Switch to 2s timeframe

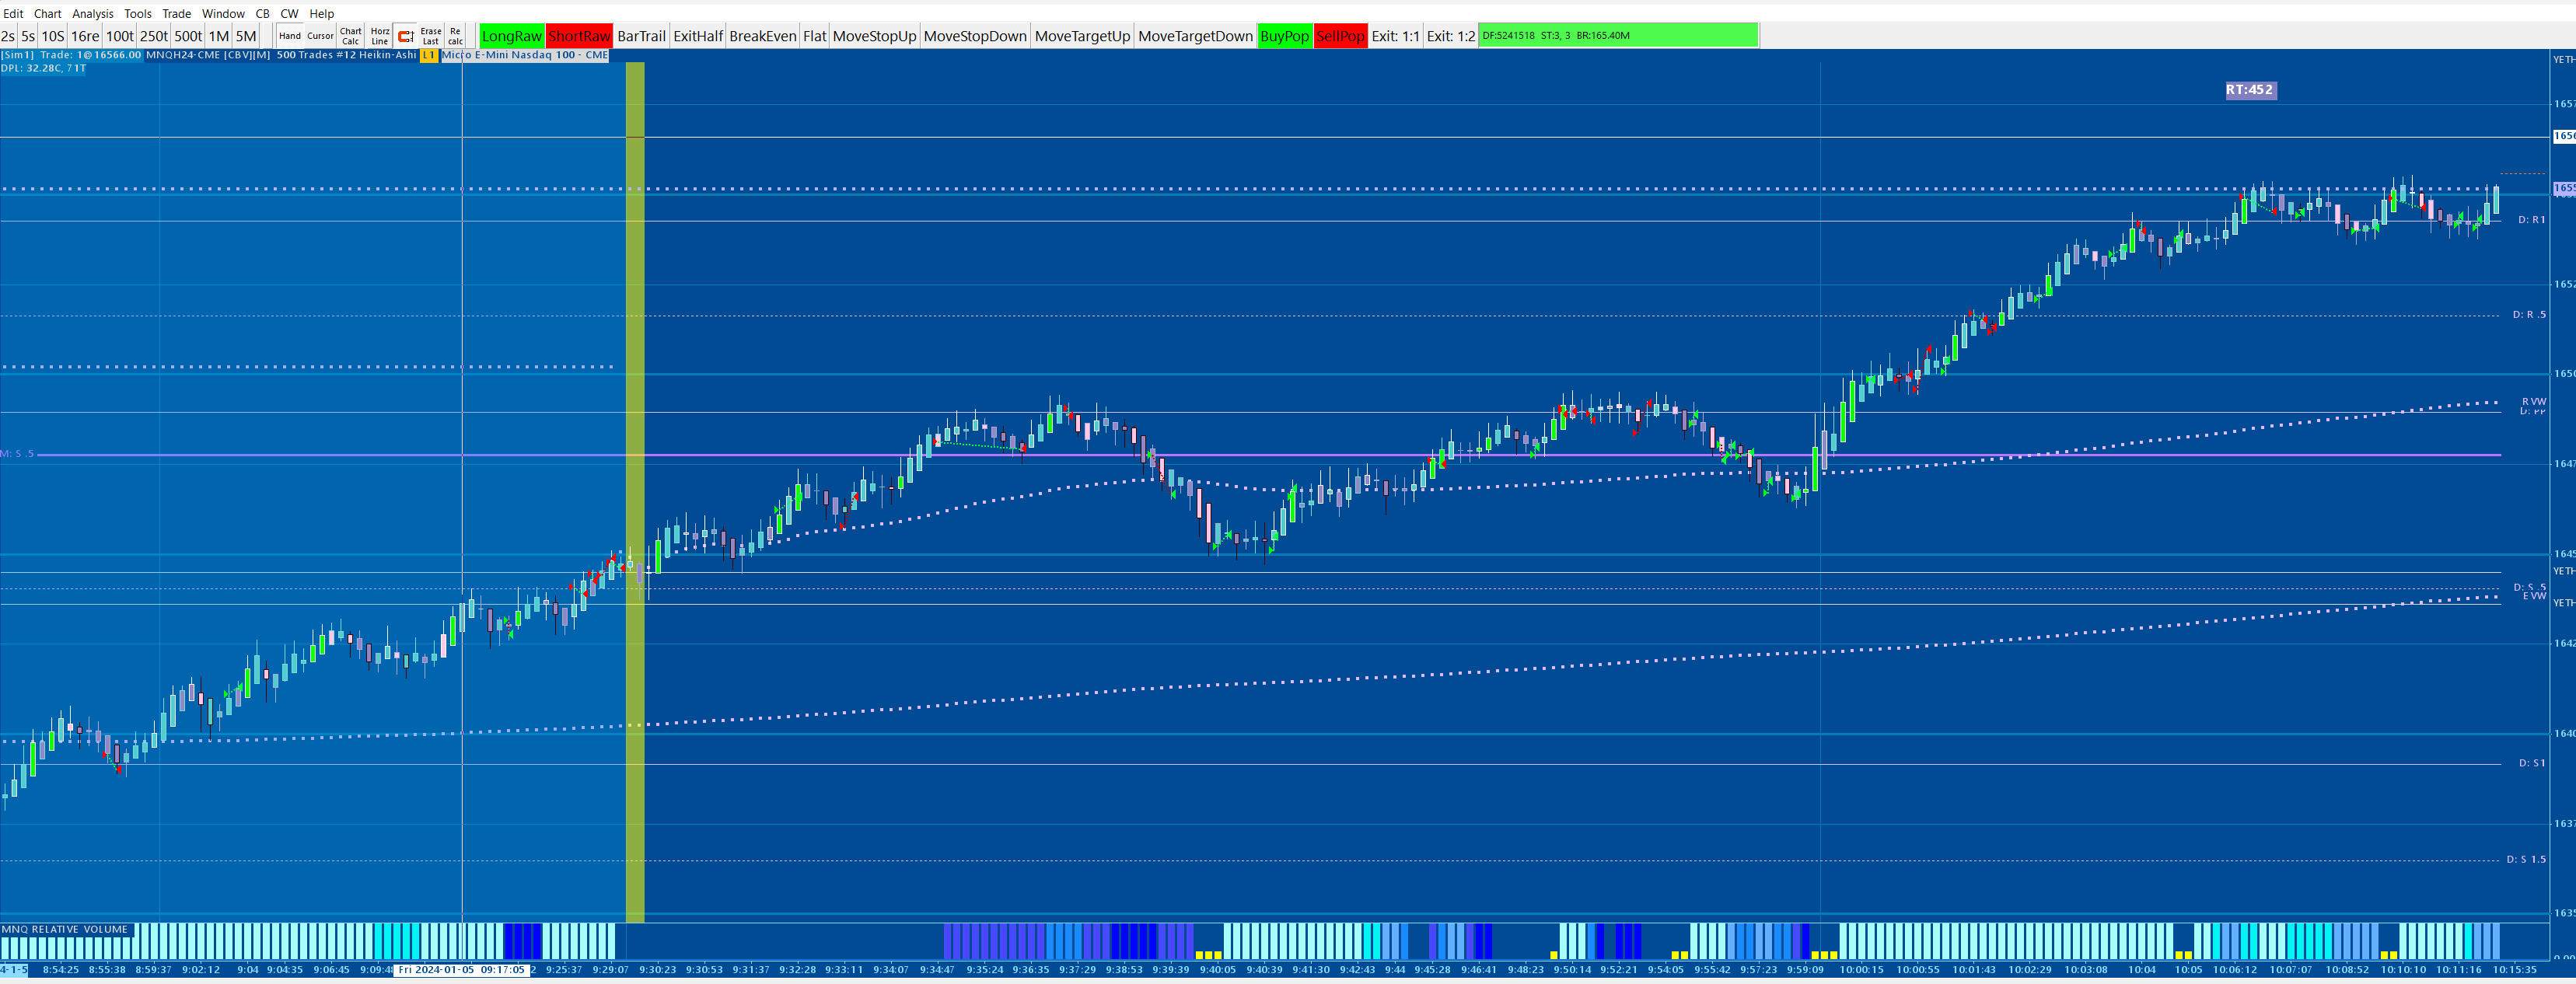click(x=8, y=36)
